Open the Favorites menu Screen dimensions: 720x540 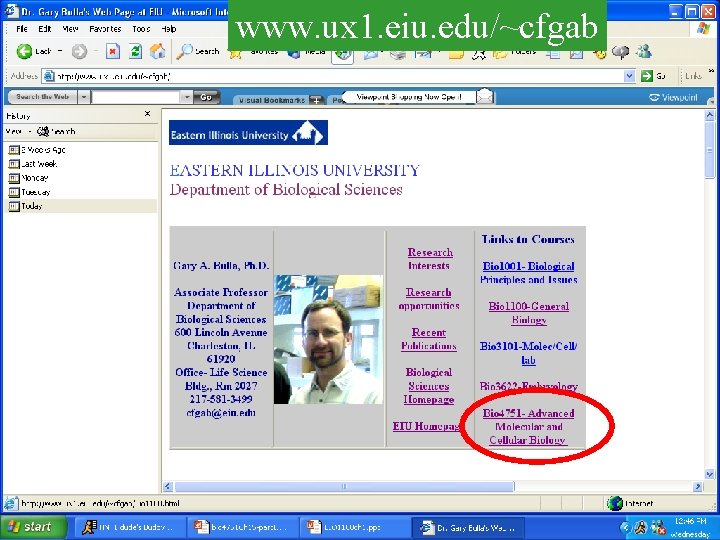105,29
